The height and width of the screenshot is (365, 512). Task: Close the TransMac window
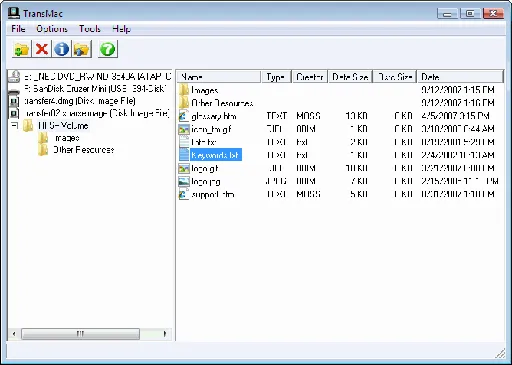coord(493,14)
